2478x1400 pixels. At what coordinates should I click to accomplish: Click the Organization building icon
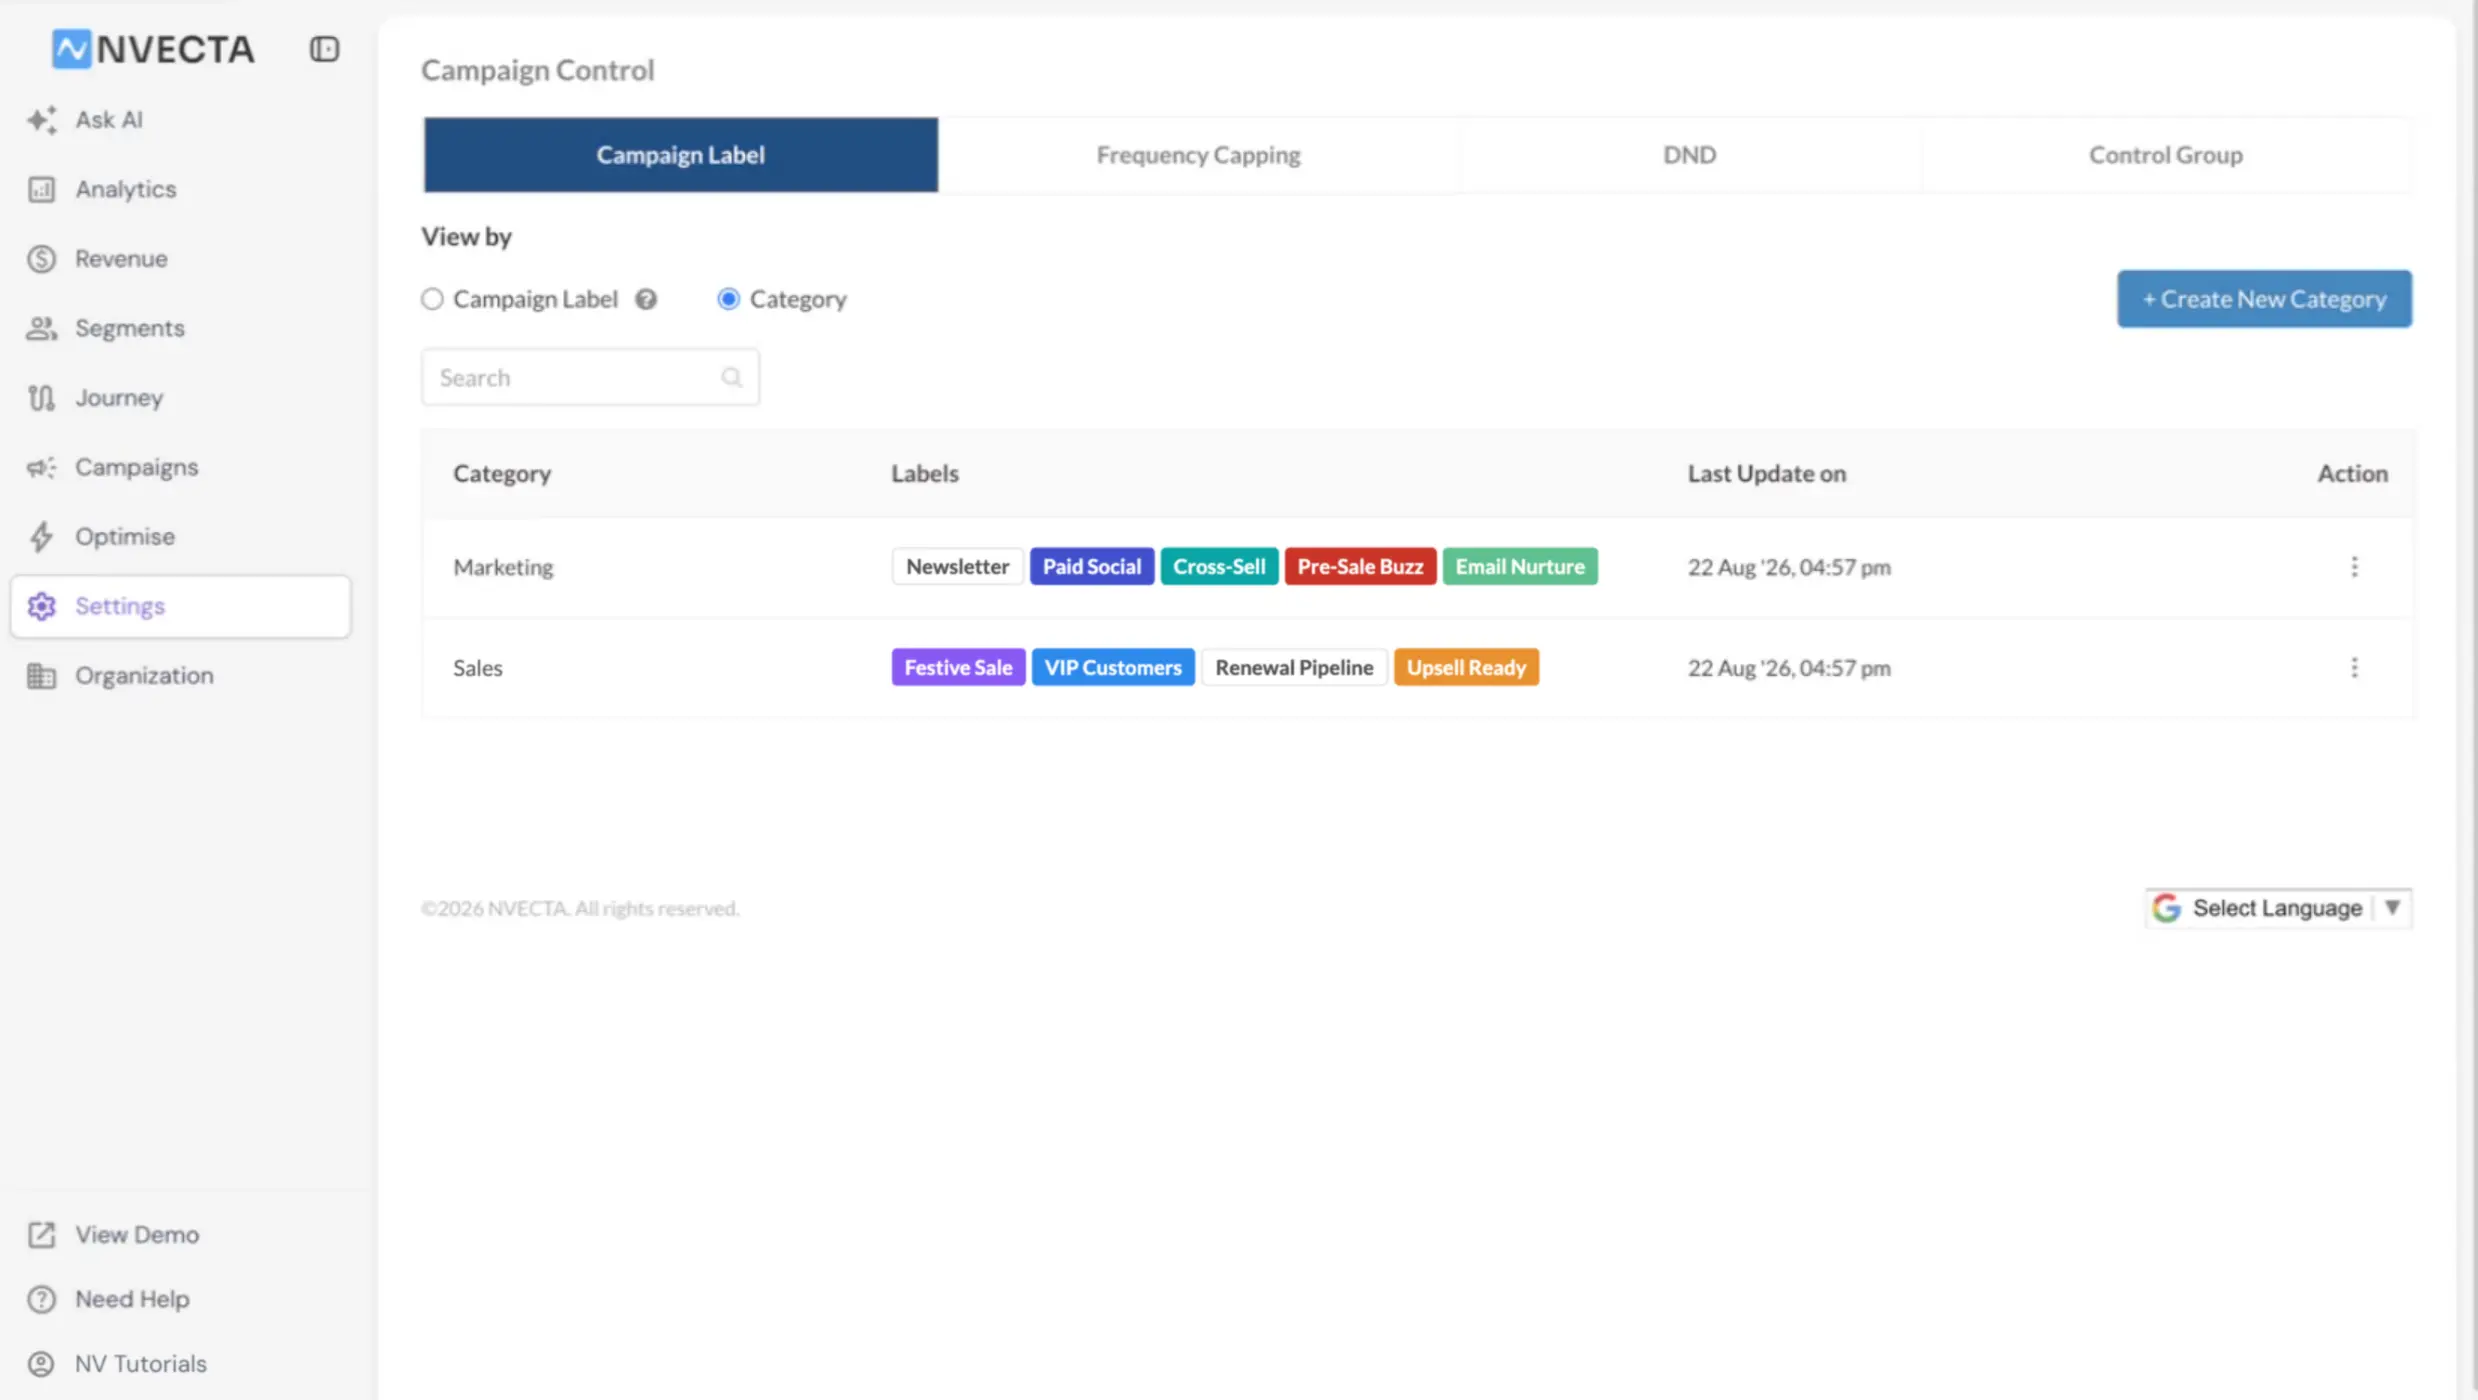(41, 676)
